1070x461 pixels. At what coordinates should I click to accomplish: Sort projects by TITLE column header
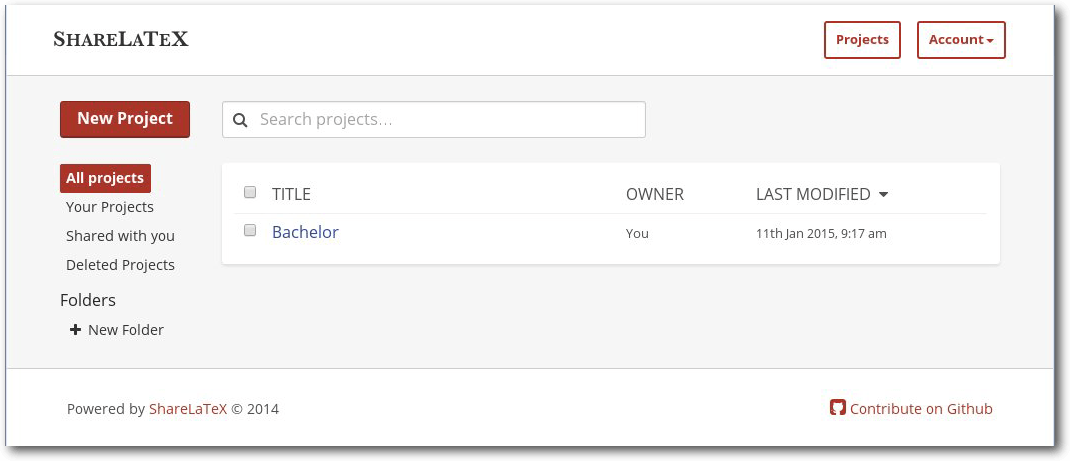291,194
